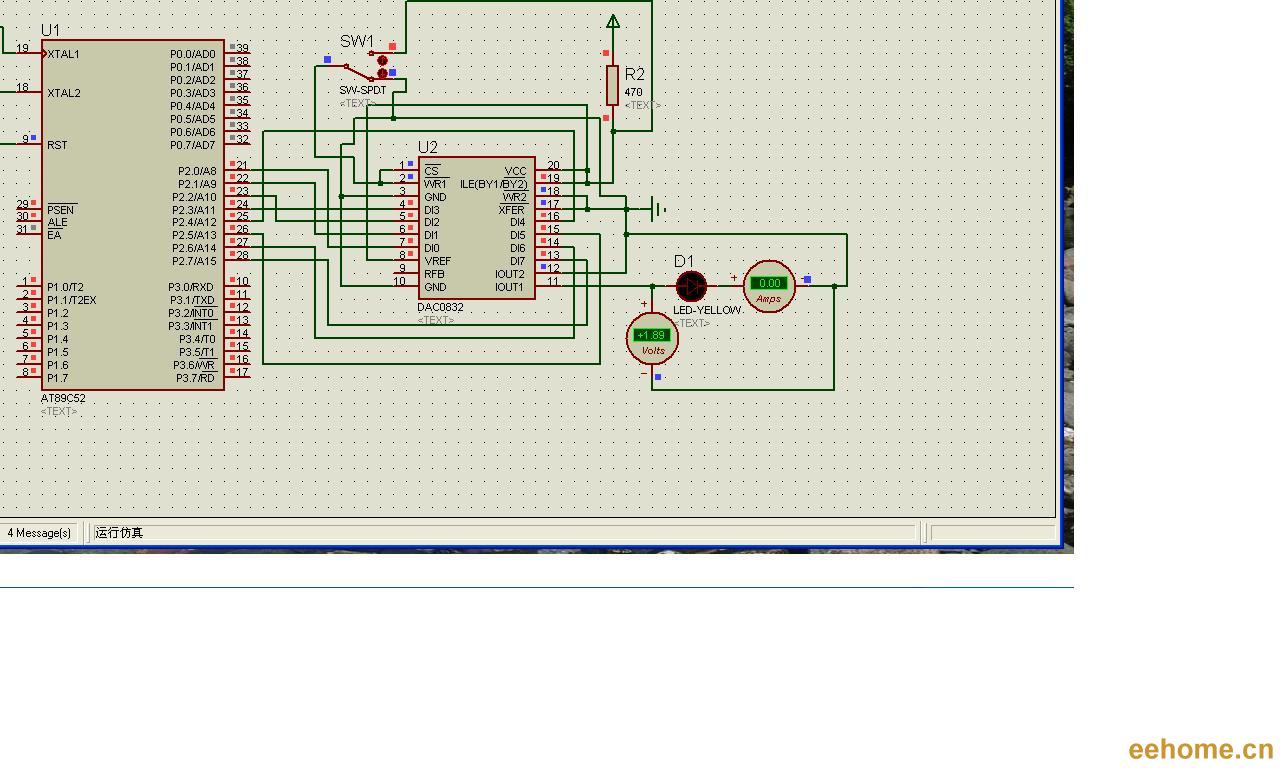The height and width of the screenshot is (768, 1280).
Task: Click the SW1 reference label
Action: click(357, 41)
